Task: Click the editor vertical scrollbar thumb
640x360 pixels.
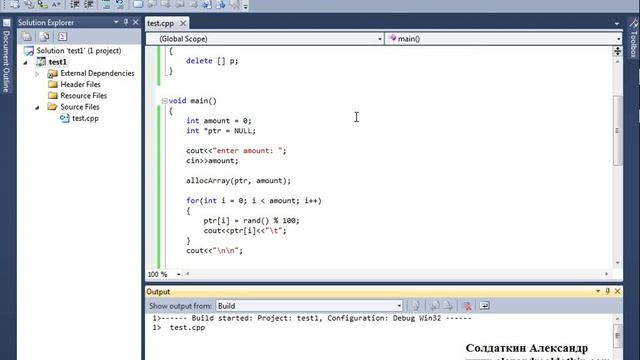Action: (x=618, y=131)
